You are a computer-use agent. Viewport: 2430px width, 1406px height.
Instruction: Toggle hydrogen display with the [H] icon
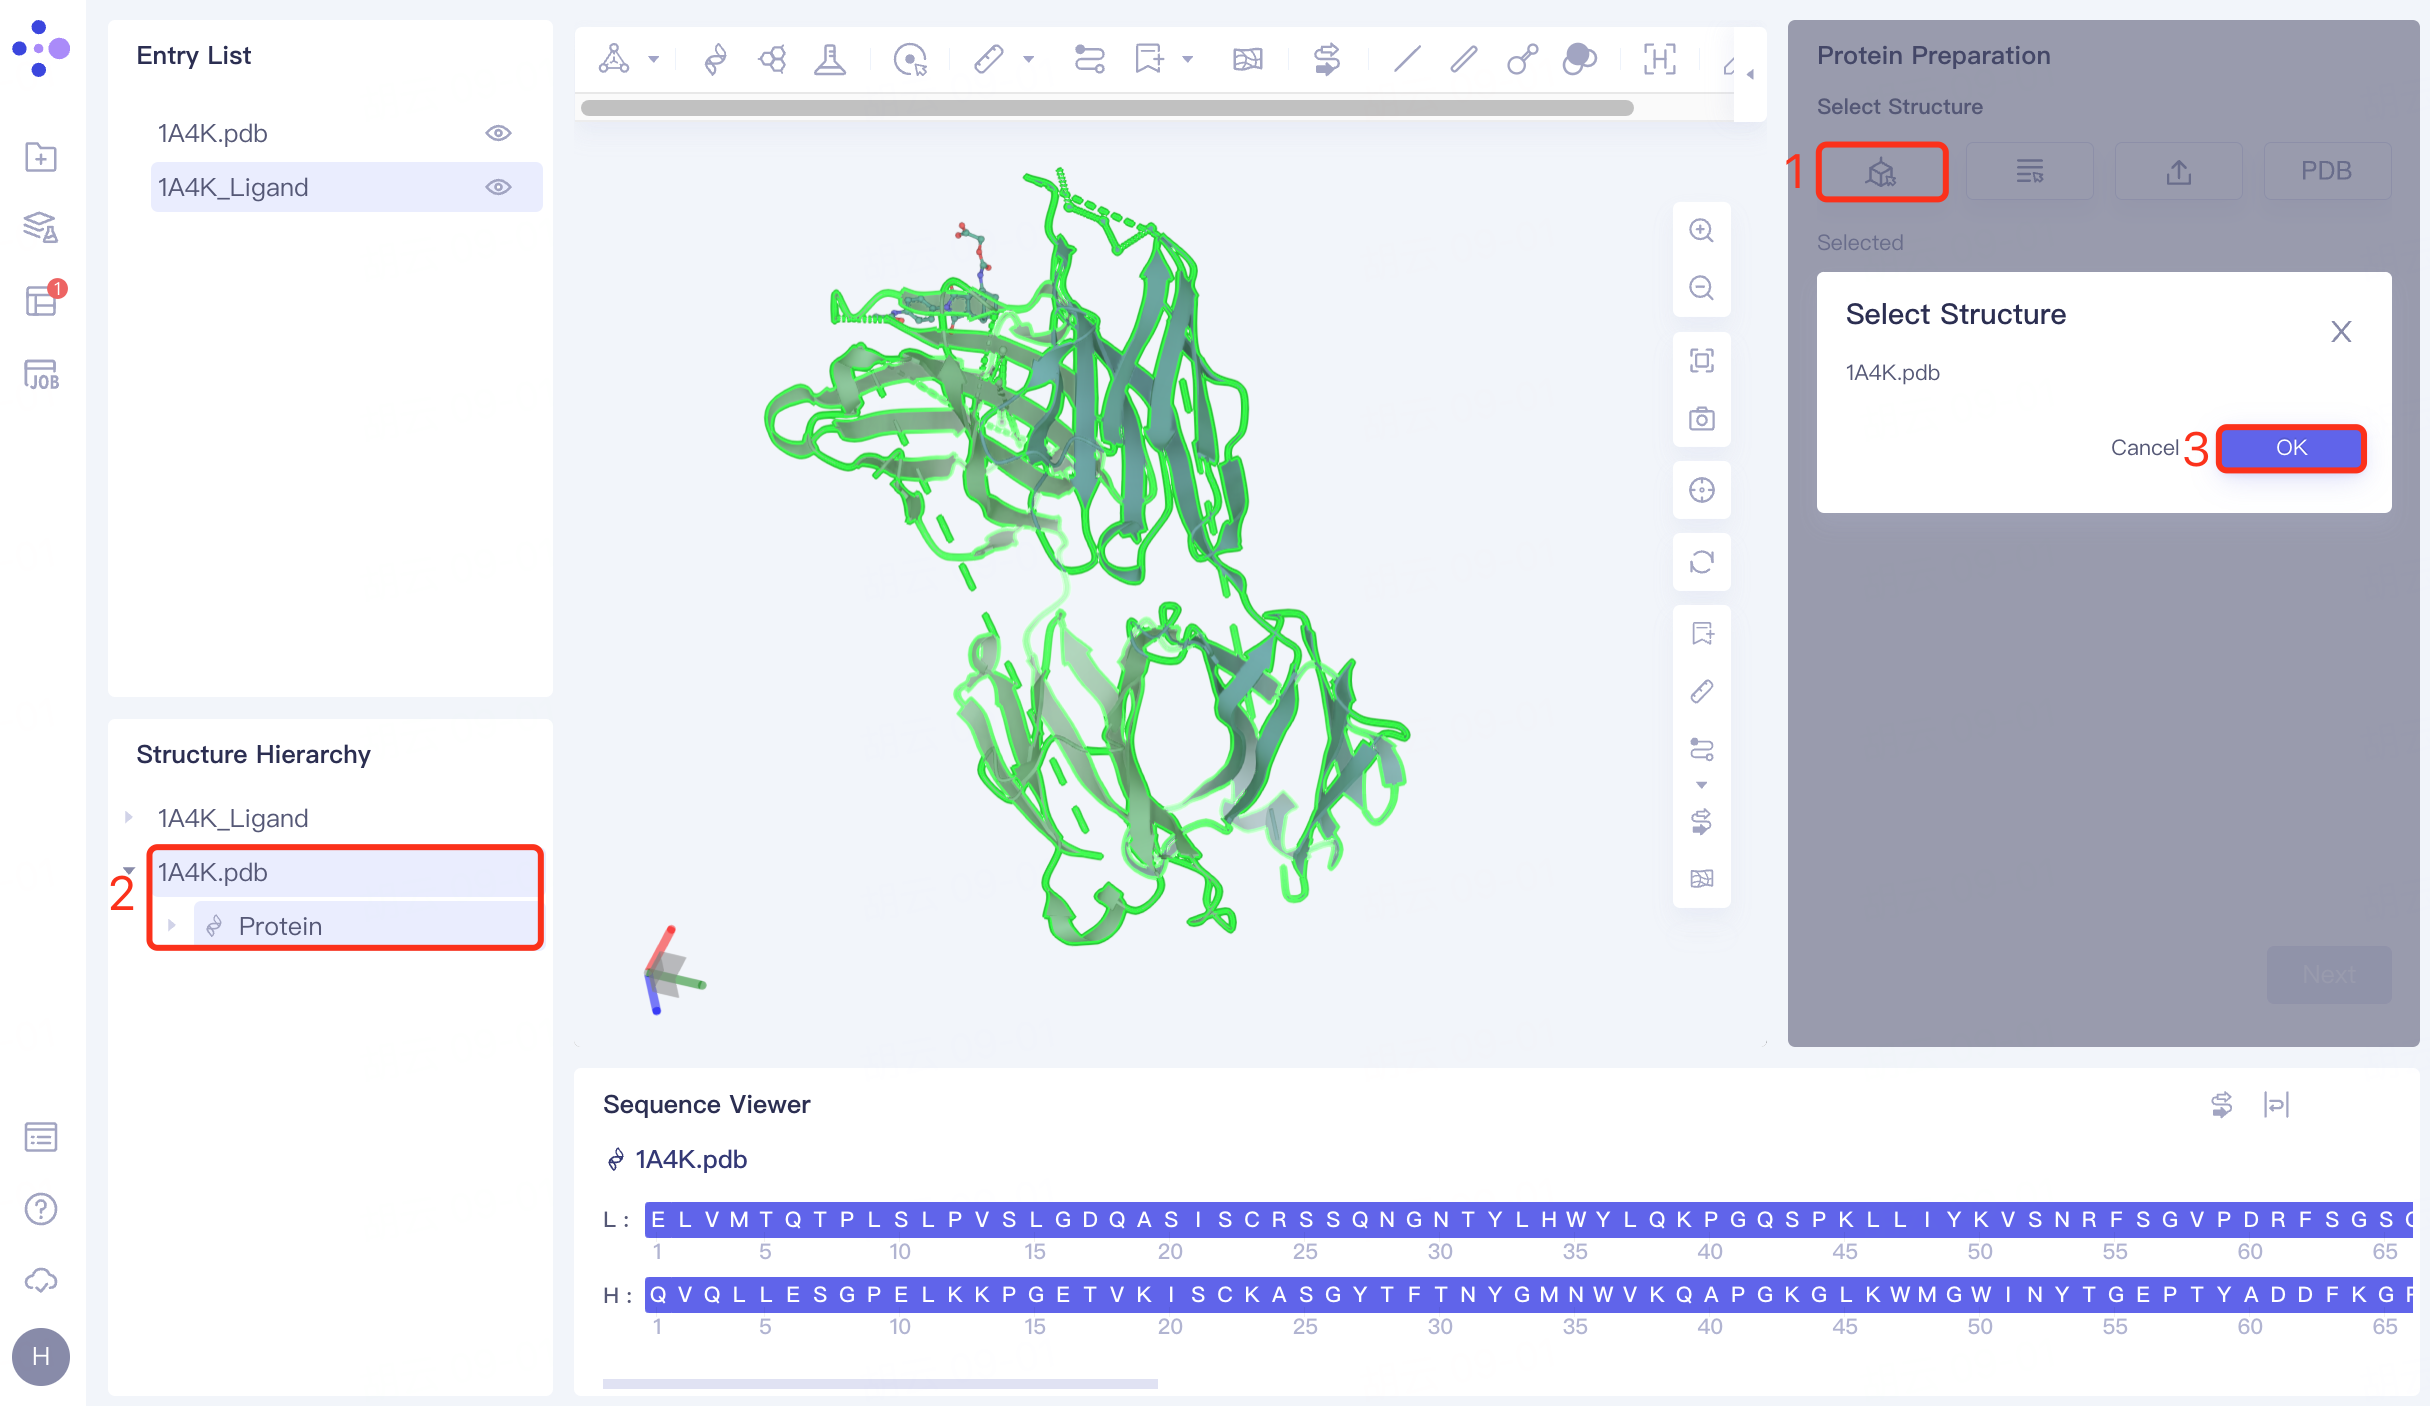[x=1660, y=59]
